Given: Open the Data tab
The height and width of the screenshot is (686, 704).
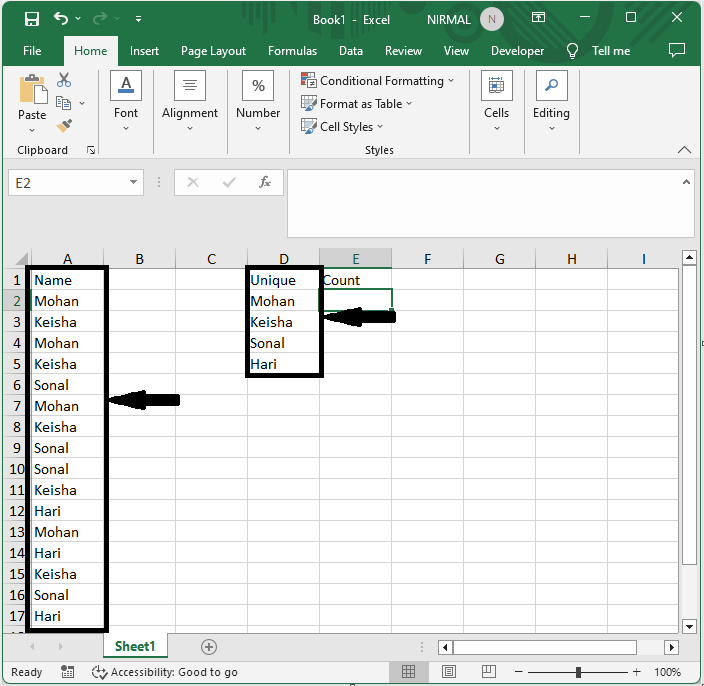Looking at the screenshot, I should [x=351, y=51].
